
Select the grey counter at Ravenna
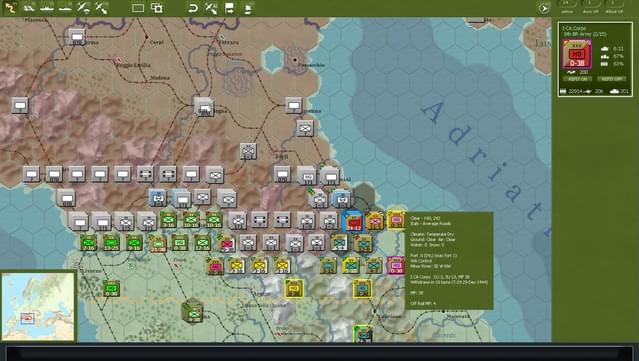point(293,106)
